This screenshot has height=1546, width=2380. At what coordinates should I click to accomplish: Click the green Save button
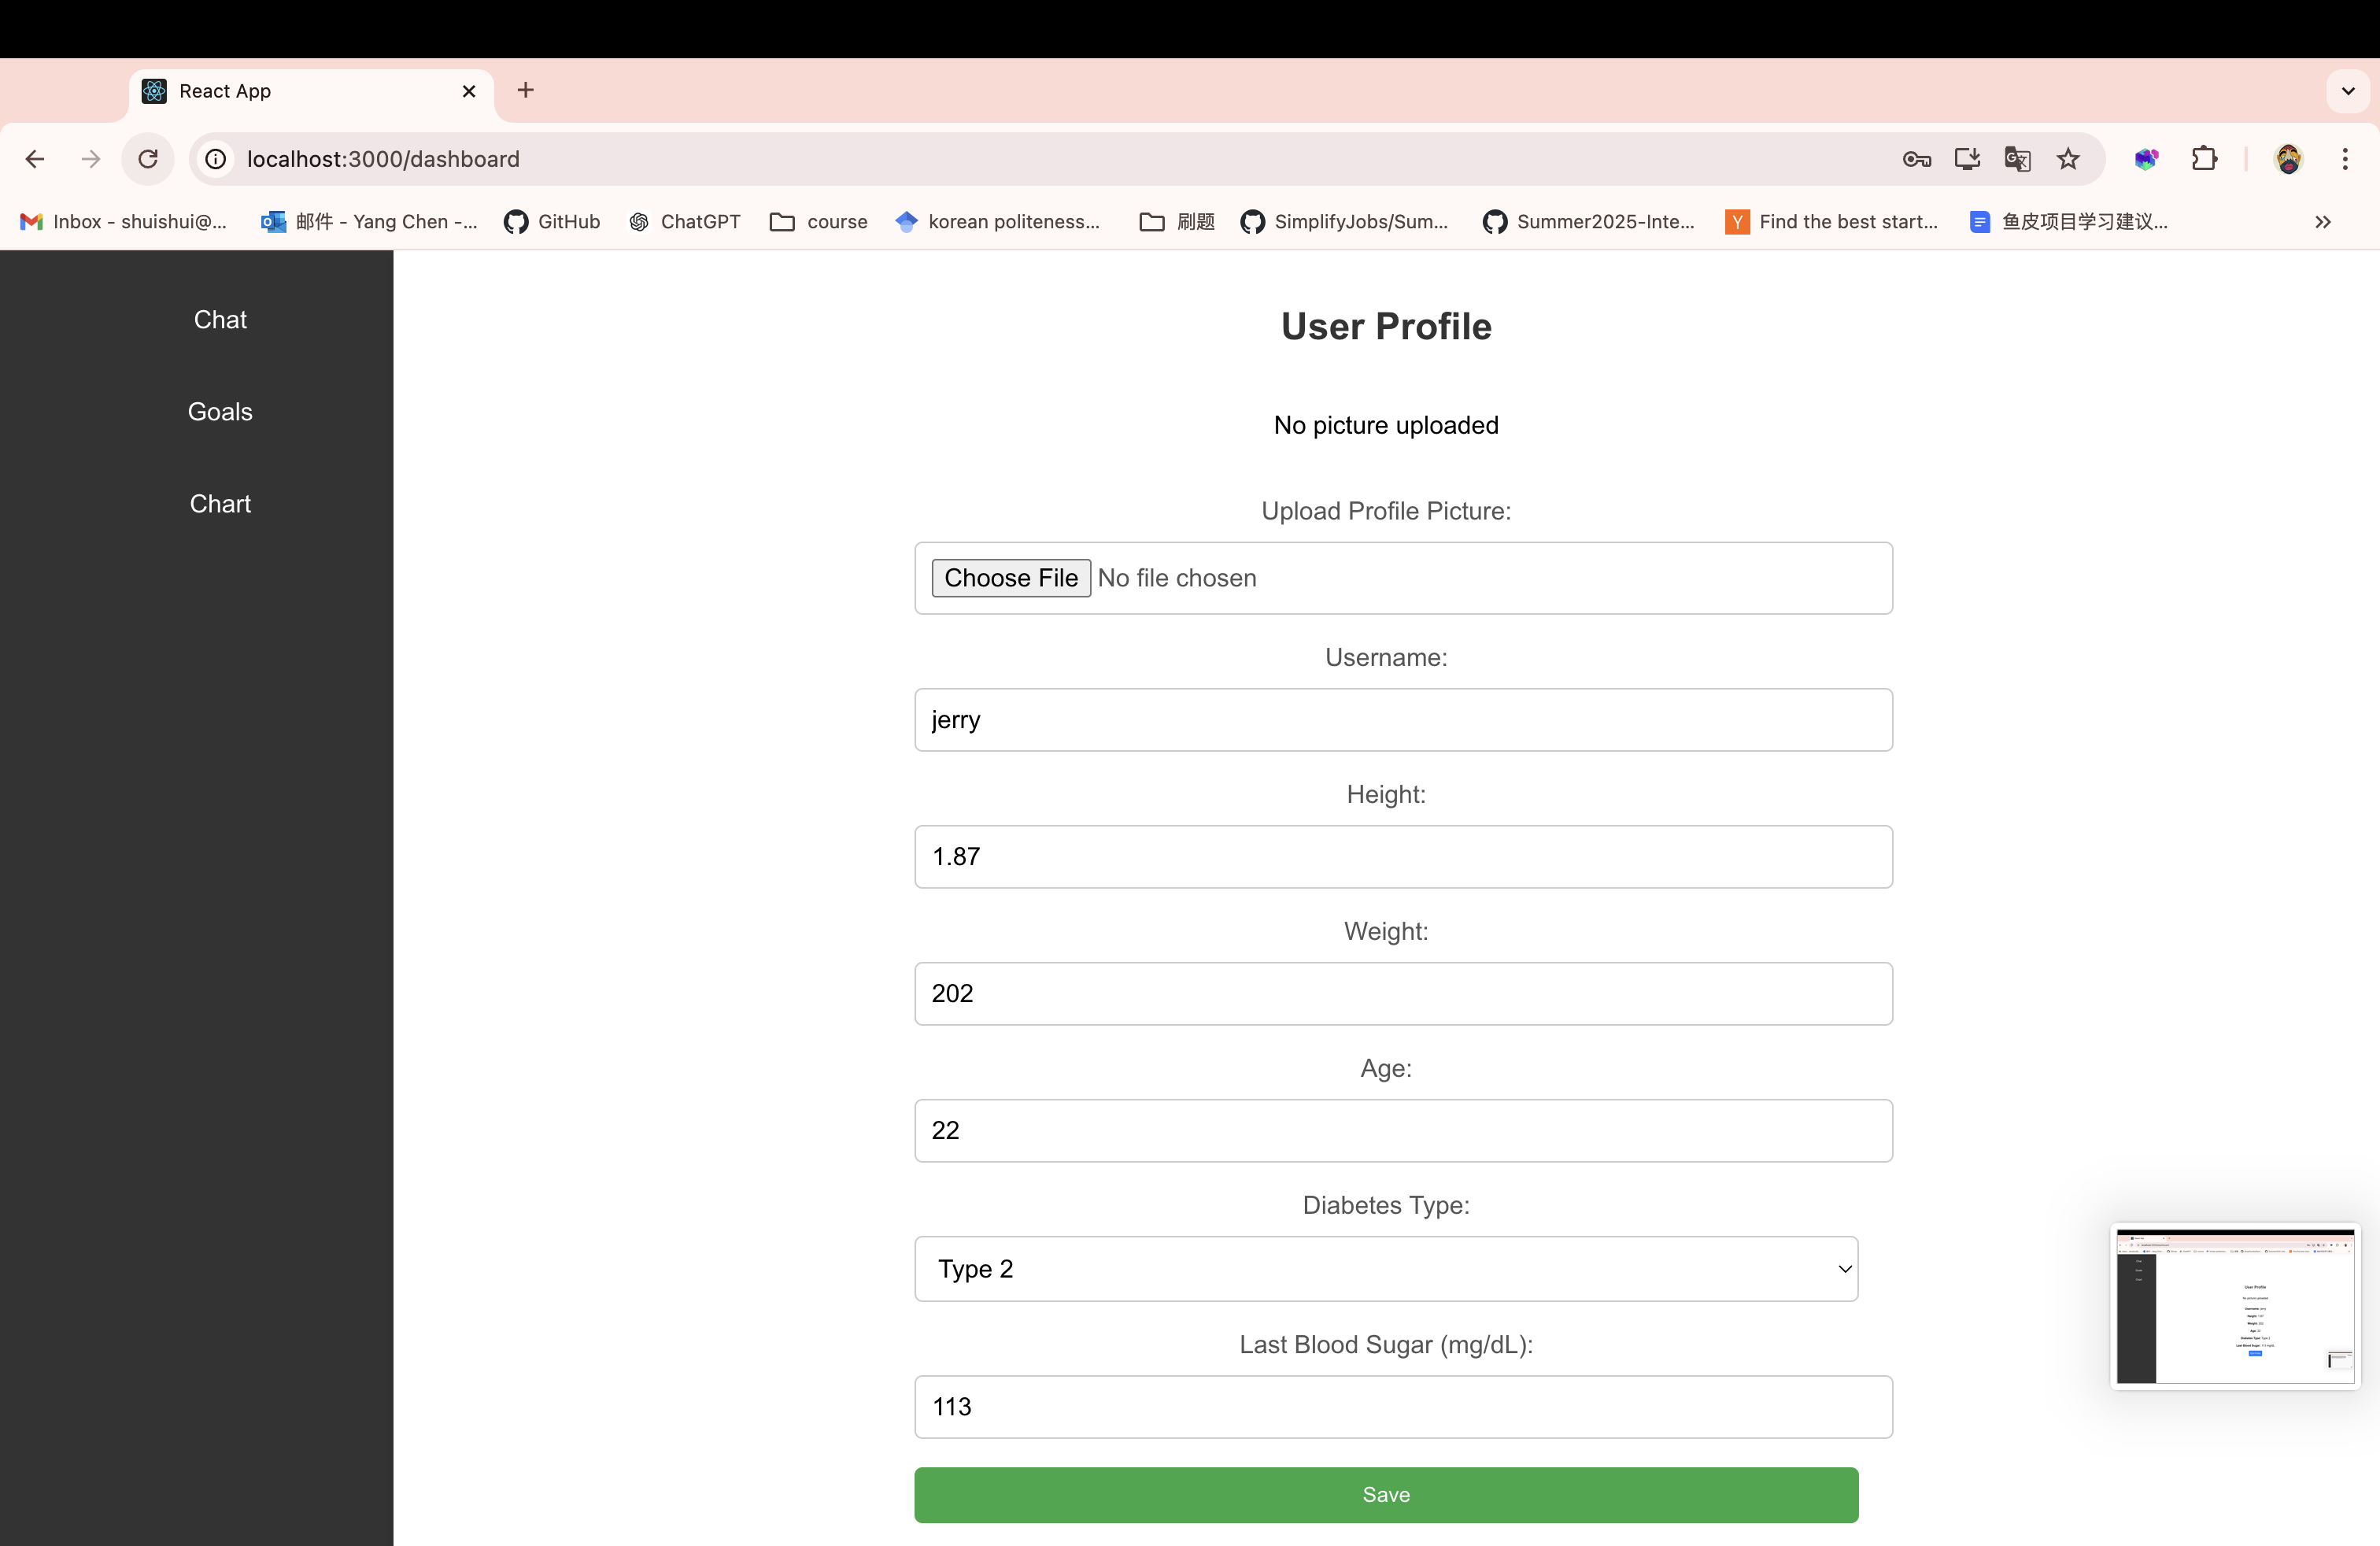coord(1385,1494)
